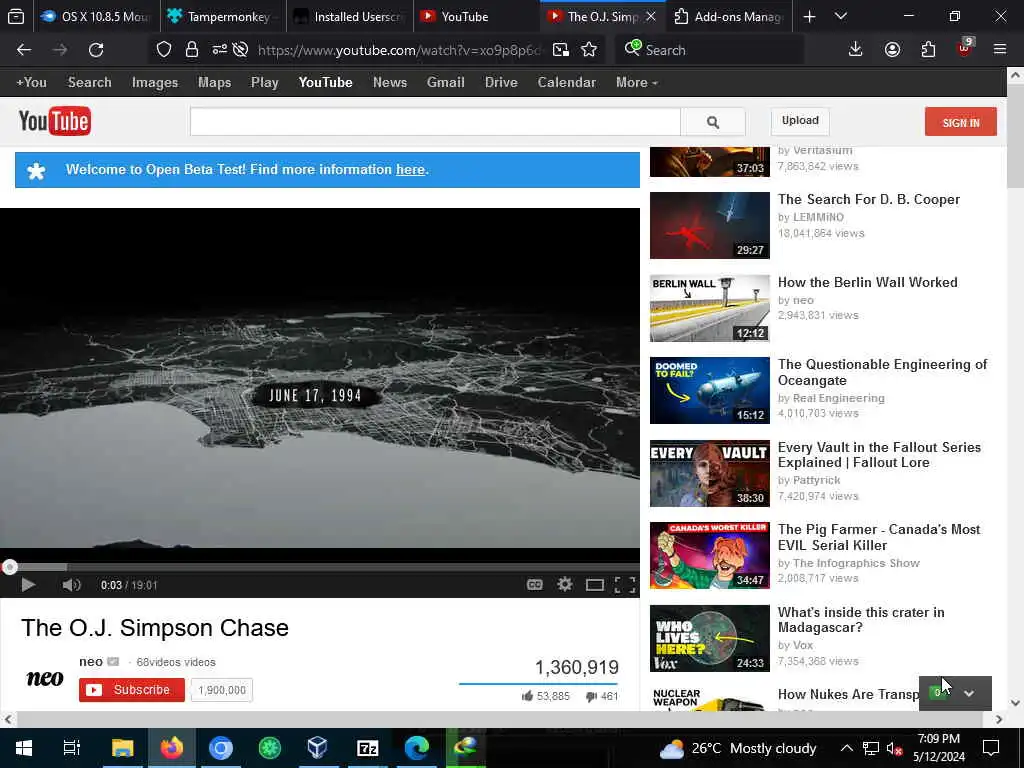Open the neo channel avatar
Image resolution: width=1024 pixels, height=768 pixels.
click(x=44, y=678)
